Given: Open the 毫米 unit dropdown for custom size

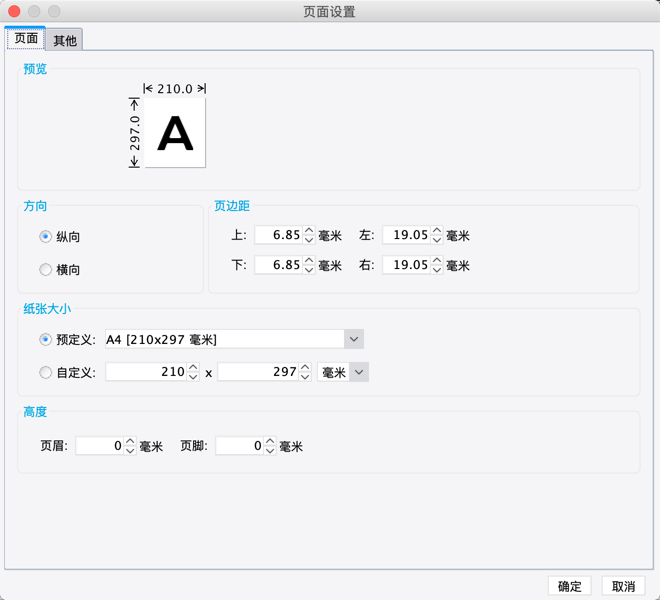Looking at the screenshot, I should click(343, 372).
